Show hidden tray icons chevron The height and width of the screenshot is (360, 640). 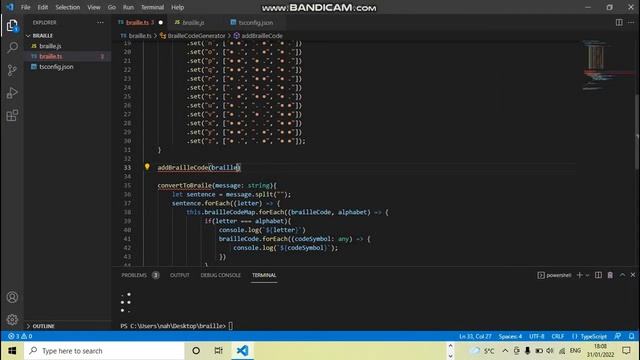tap(505, 351)
